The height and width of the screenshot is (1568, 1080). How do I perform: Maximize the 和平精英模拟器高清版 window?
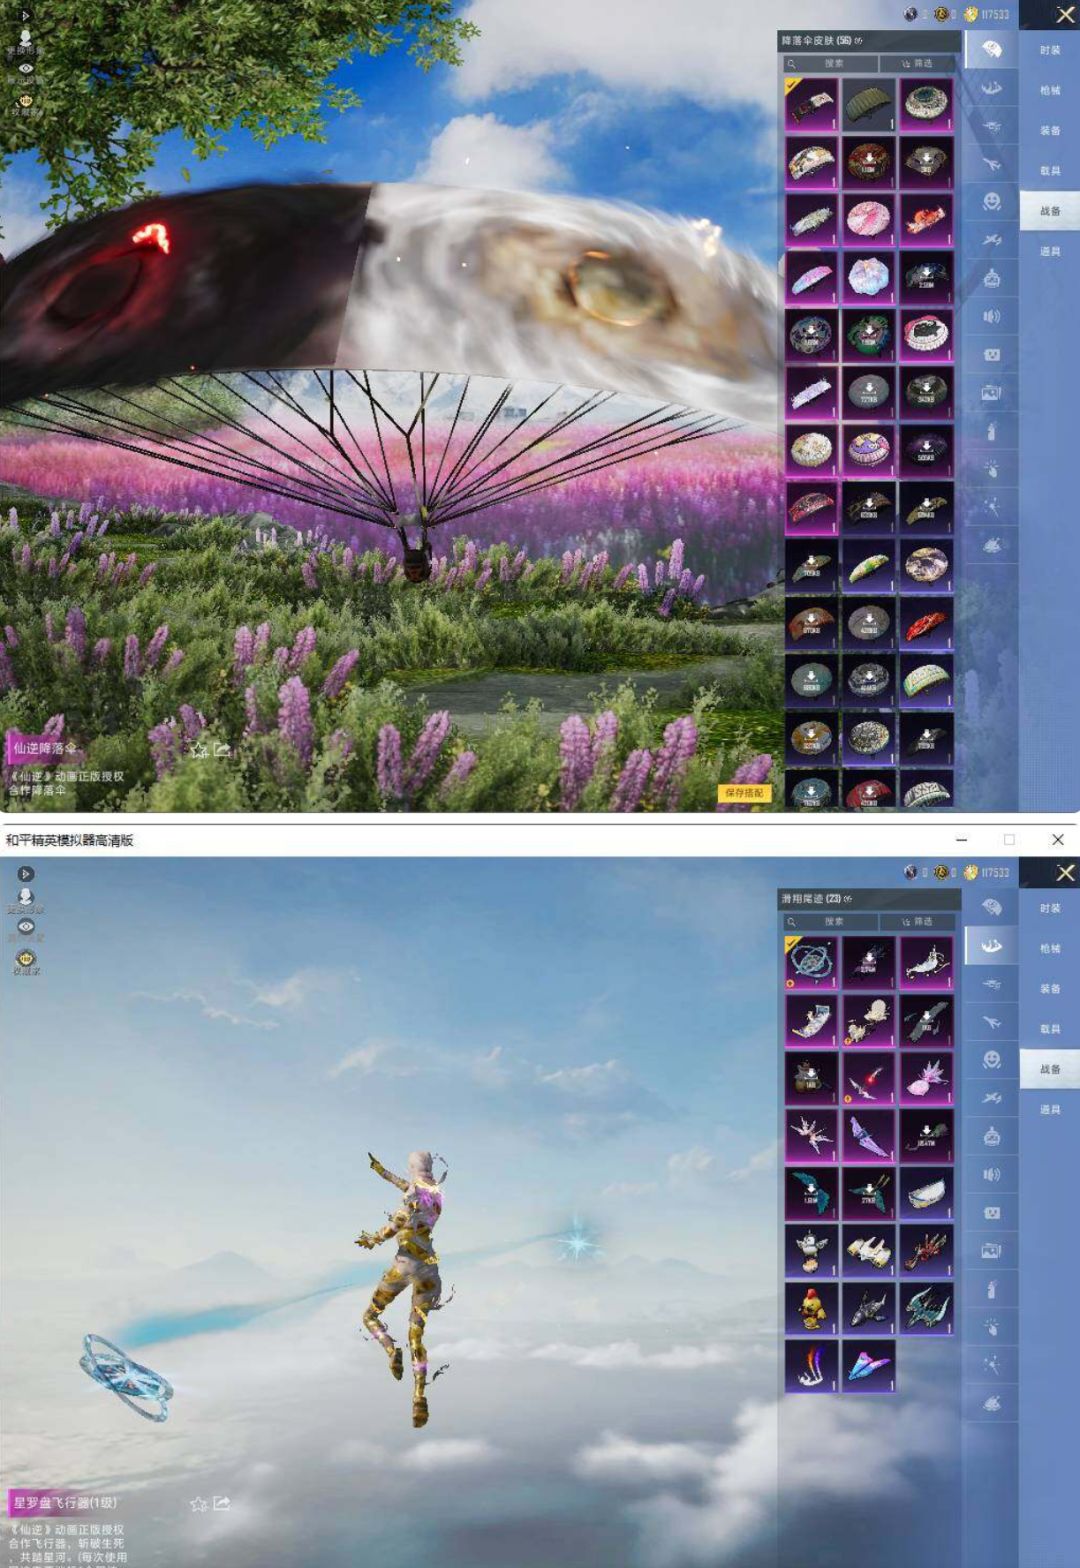[x=1009, y=840]
